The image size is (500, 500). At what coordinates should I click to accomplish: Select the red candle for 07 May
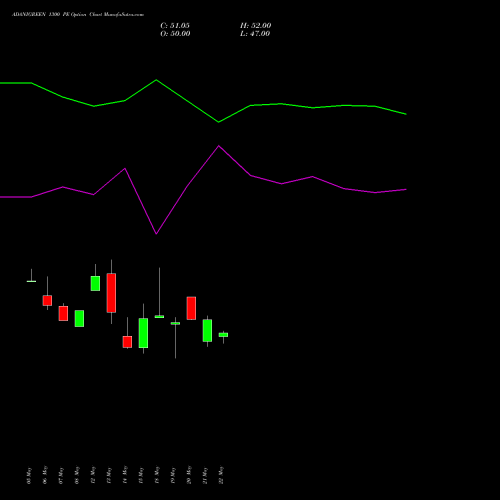[x=63, y=313]
